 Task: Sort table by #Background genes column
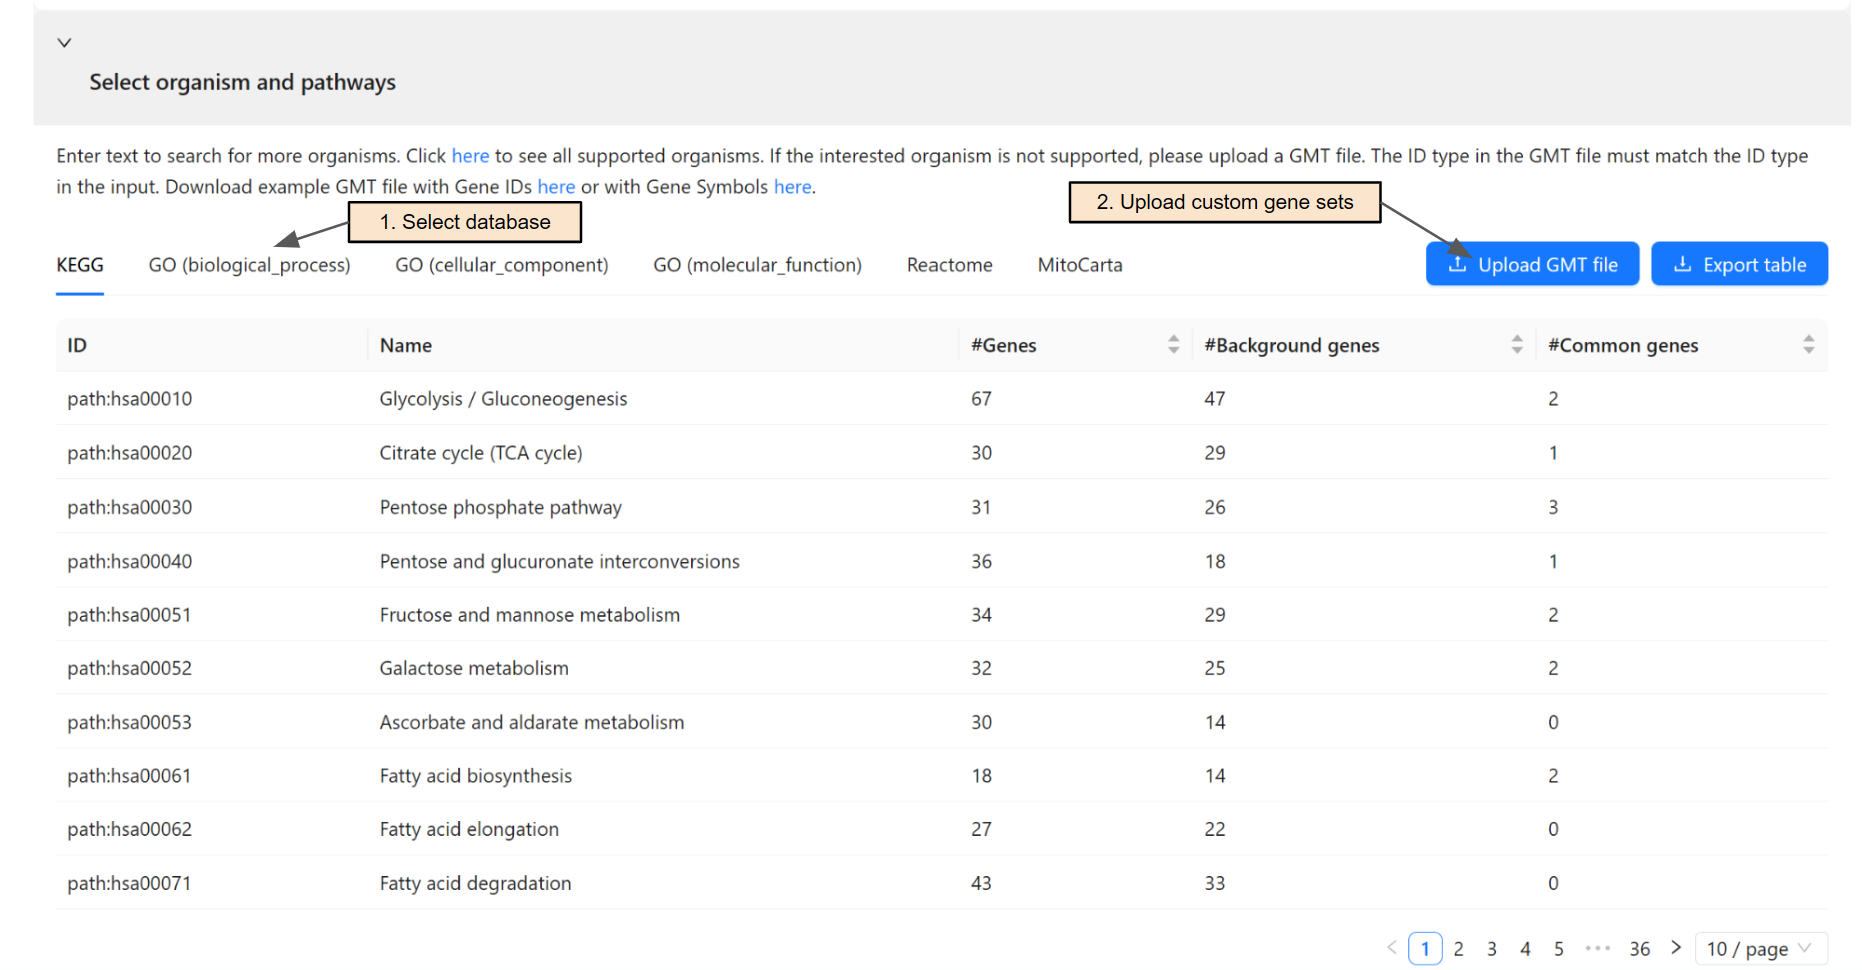1516,345
